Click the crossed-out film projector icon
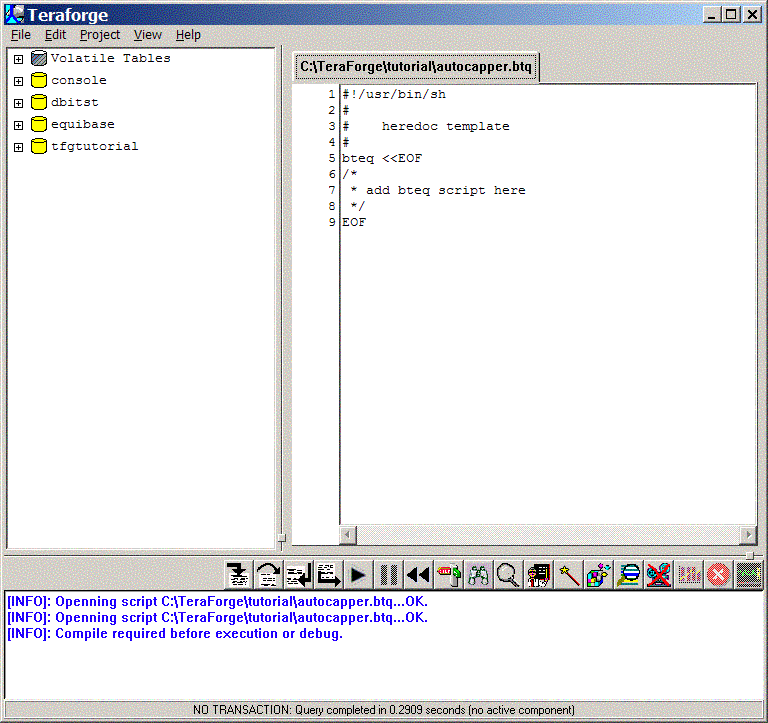 click(x=659, y=575)
